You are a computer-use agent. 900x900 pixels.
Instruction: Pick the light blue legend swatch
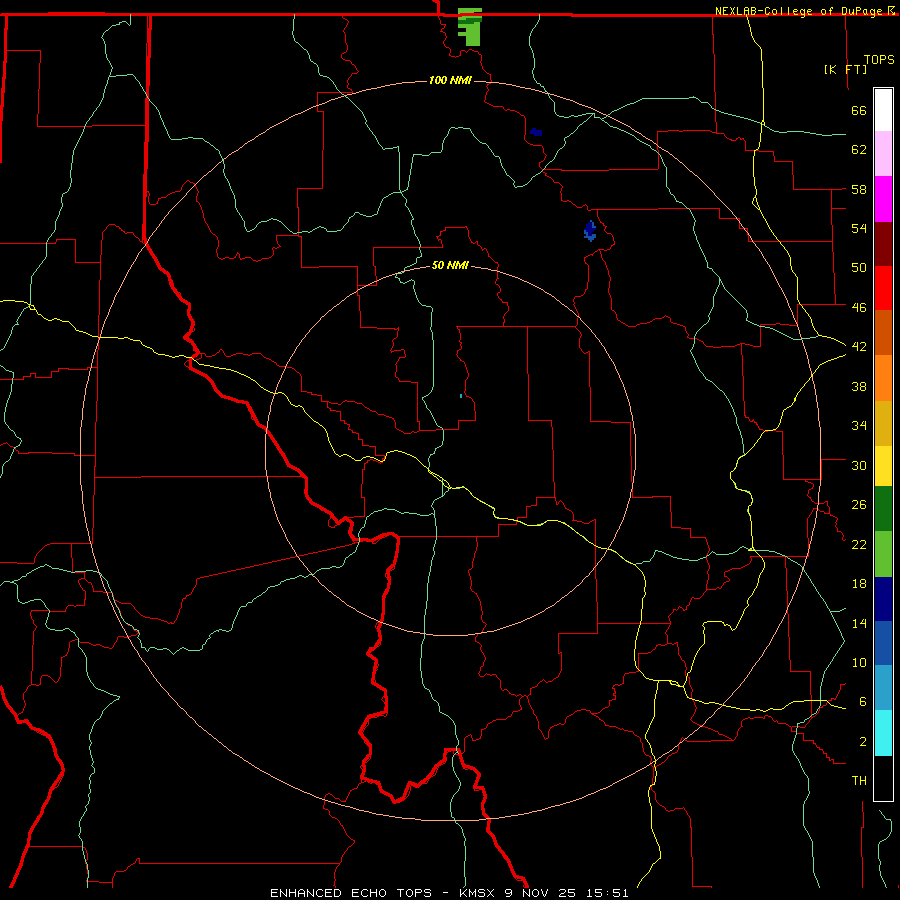tap(883, 688)
